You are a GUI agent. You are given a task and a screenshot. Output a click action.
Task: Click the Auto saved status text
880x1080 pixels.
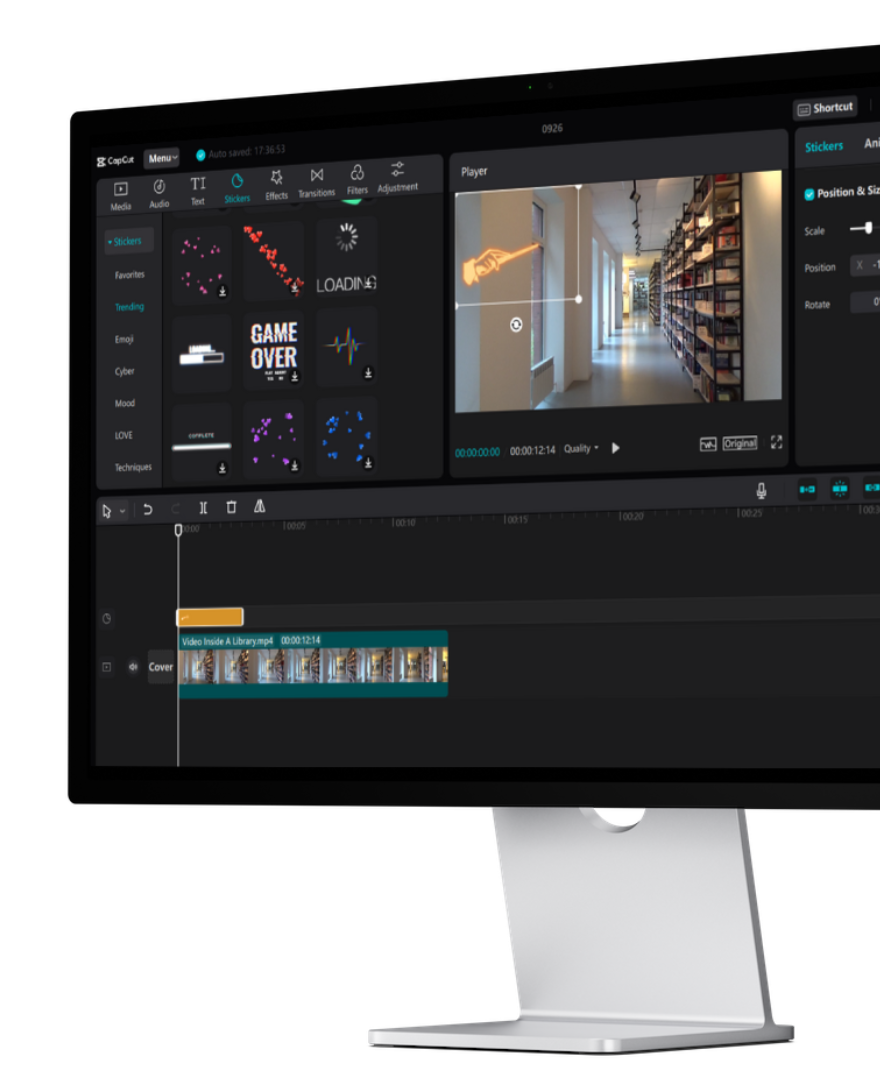pos(247,152)
